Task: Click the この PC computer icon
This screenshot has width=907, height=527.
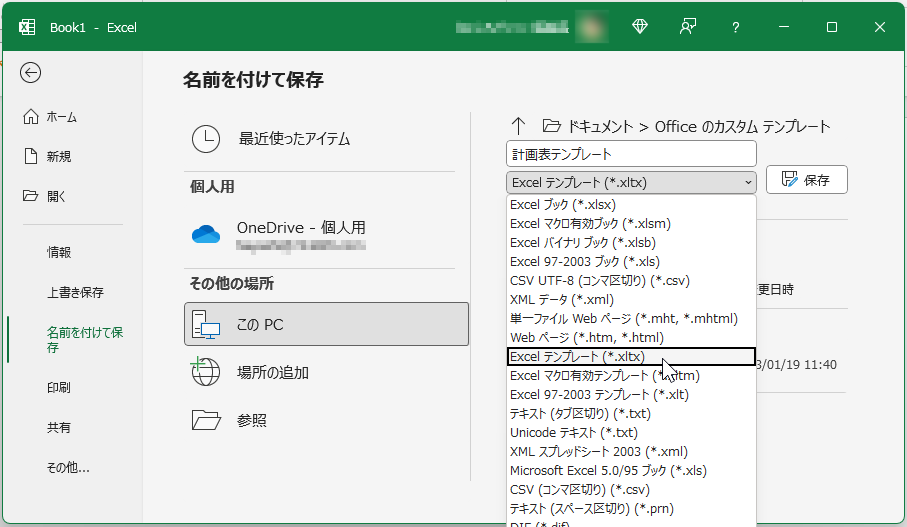Action: click(206, 325)
